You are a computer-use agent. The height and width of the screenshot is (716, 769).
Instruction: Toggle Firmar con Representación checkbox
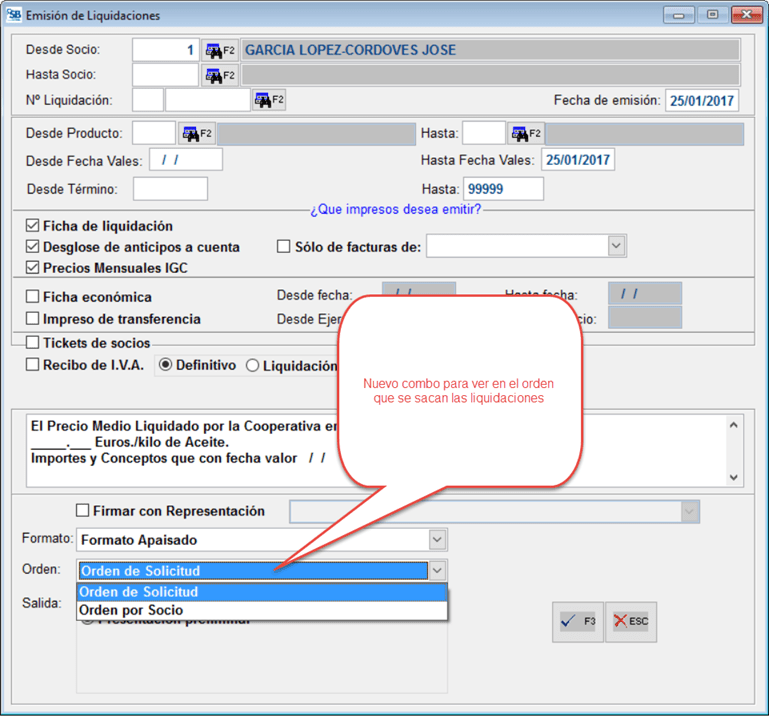83,511
